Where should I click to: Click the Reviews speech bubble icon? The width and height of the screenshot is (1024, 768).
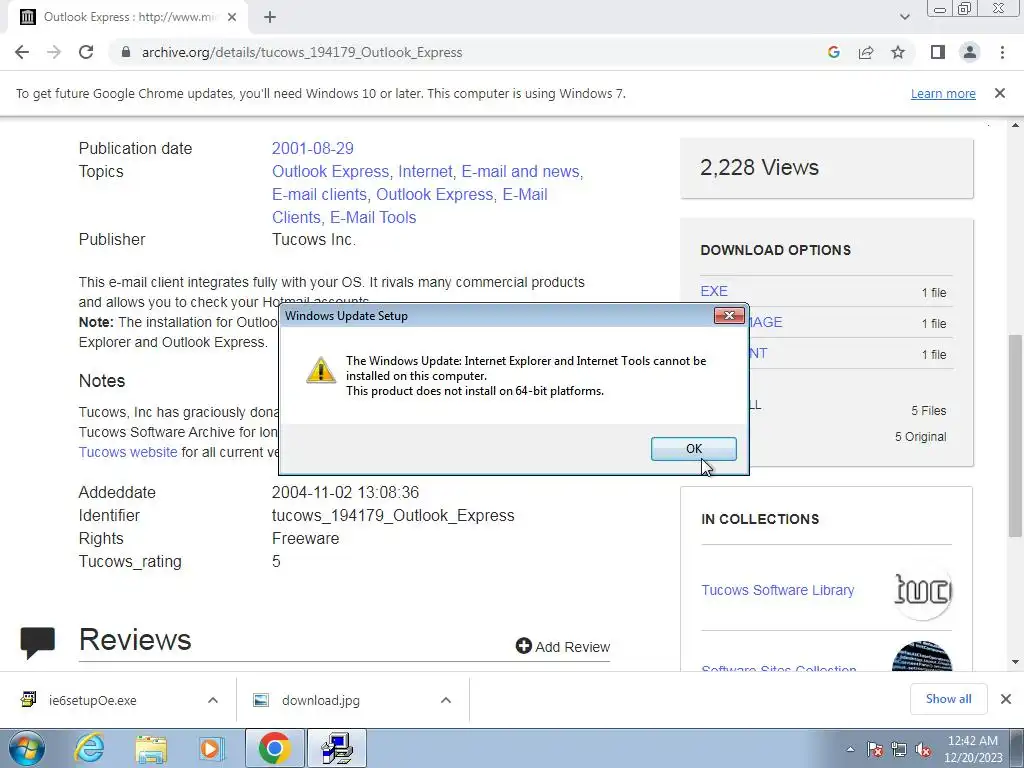pos(38,642)
